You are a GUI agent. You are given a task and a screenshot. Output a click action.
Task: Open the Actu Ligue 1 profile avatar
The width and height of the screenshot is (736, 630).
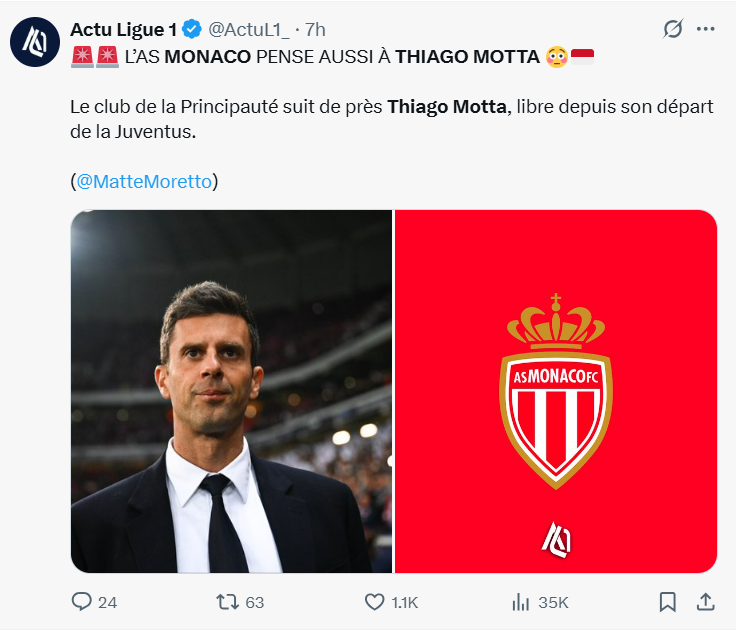34,42
